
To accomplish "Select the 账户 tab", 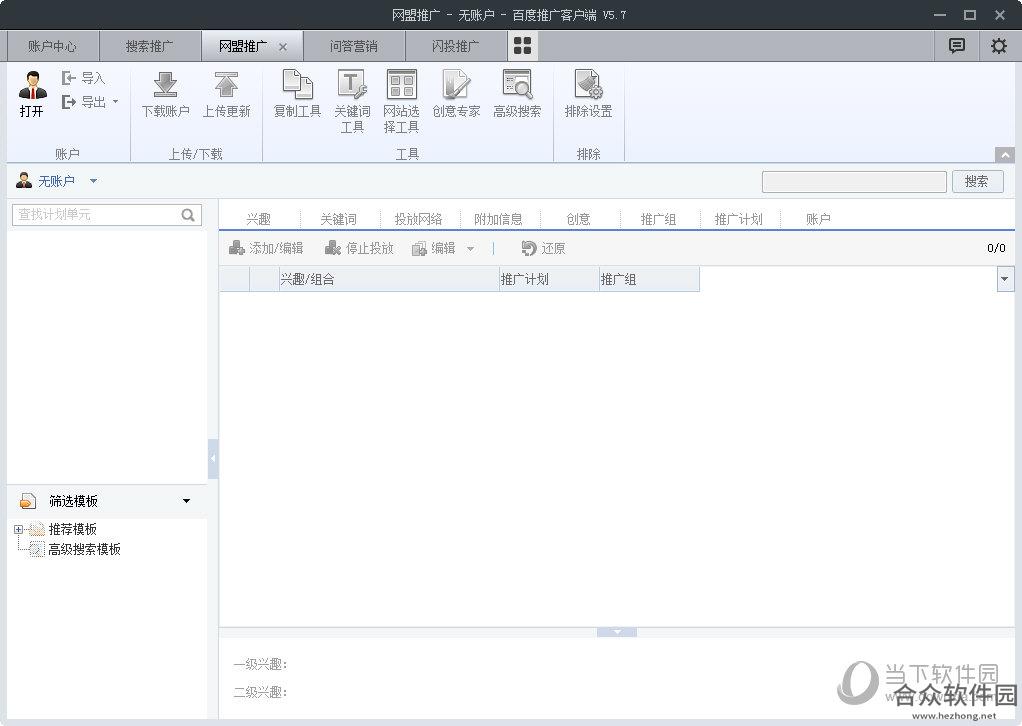I will (818, 219).
